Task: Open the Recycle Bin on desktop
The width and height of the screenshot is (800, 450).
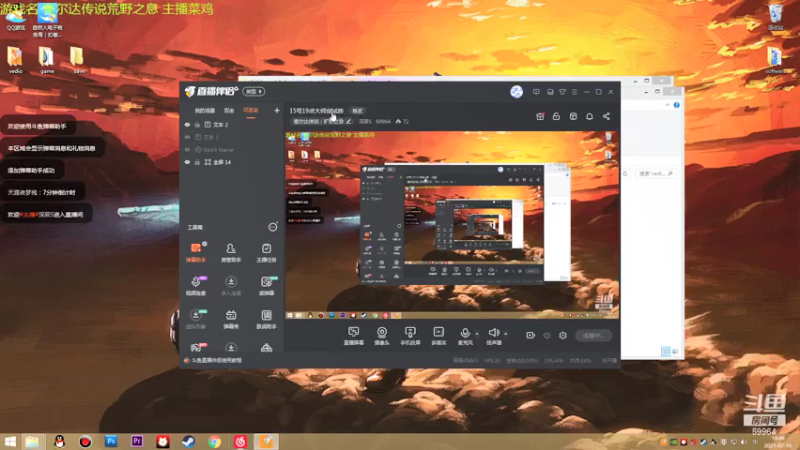Action: click(x=776, y=17)
